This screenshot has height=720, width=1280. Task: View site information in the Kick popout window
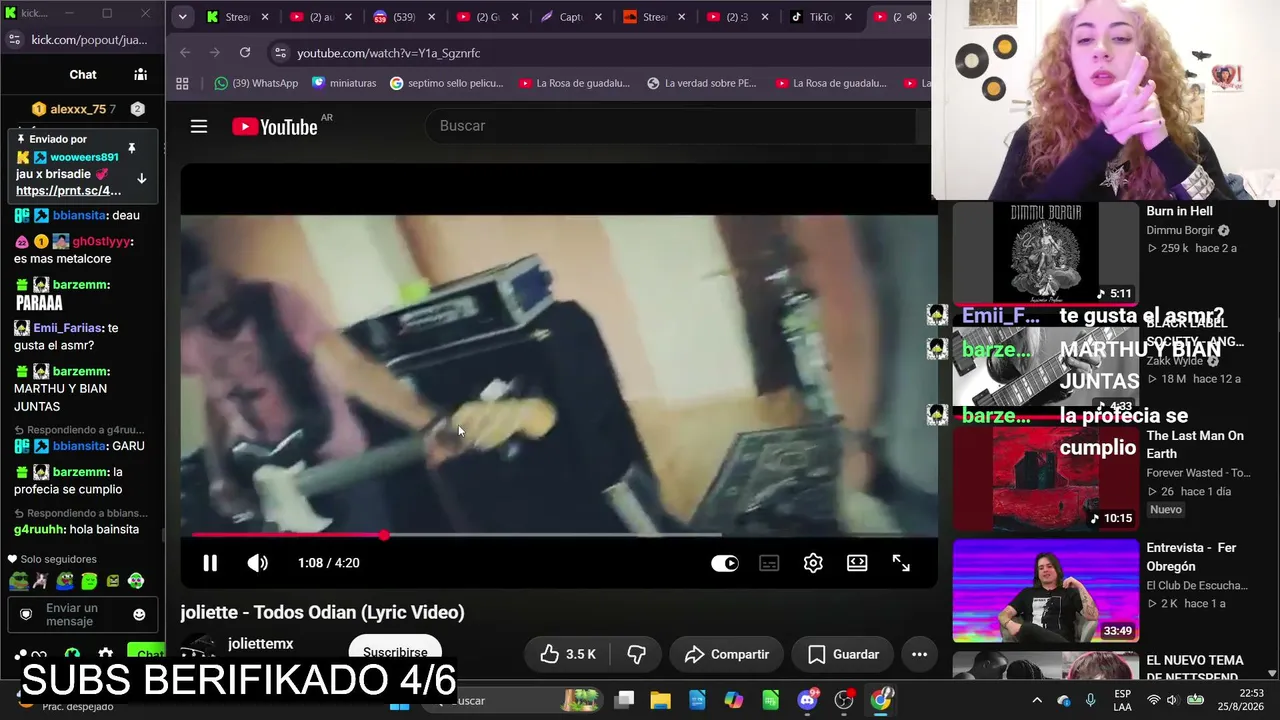pos(14,39)
